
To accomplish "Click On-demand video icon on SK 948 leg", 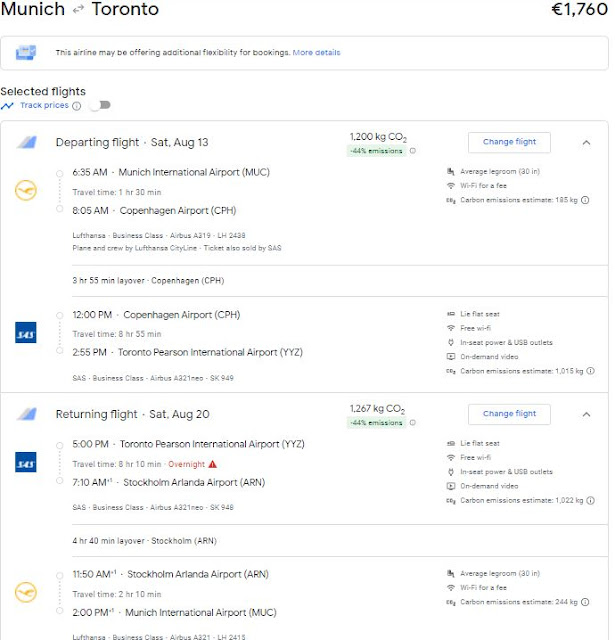I will click(451, 486).
